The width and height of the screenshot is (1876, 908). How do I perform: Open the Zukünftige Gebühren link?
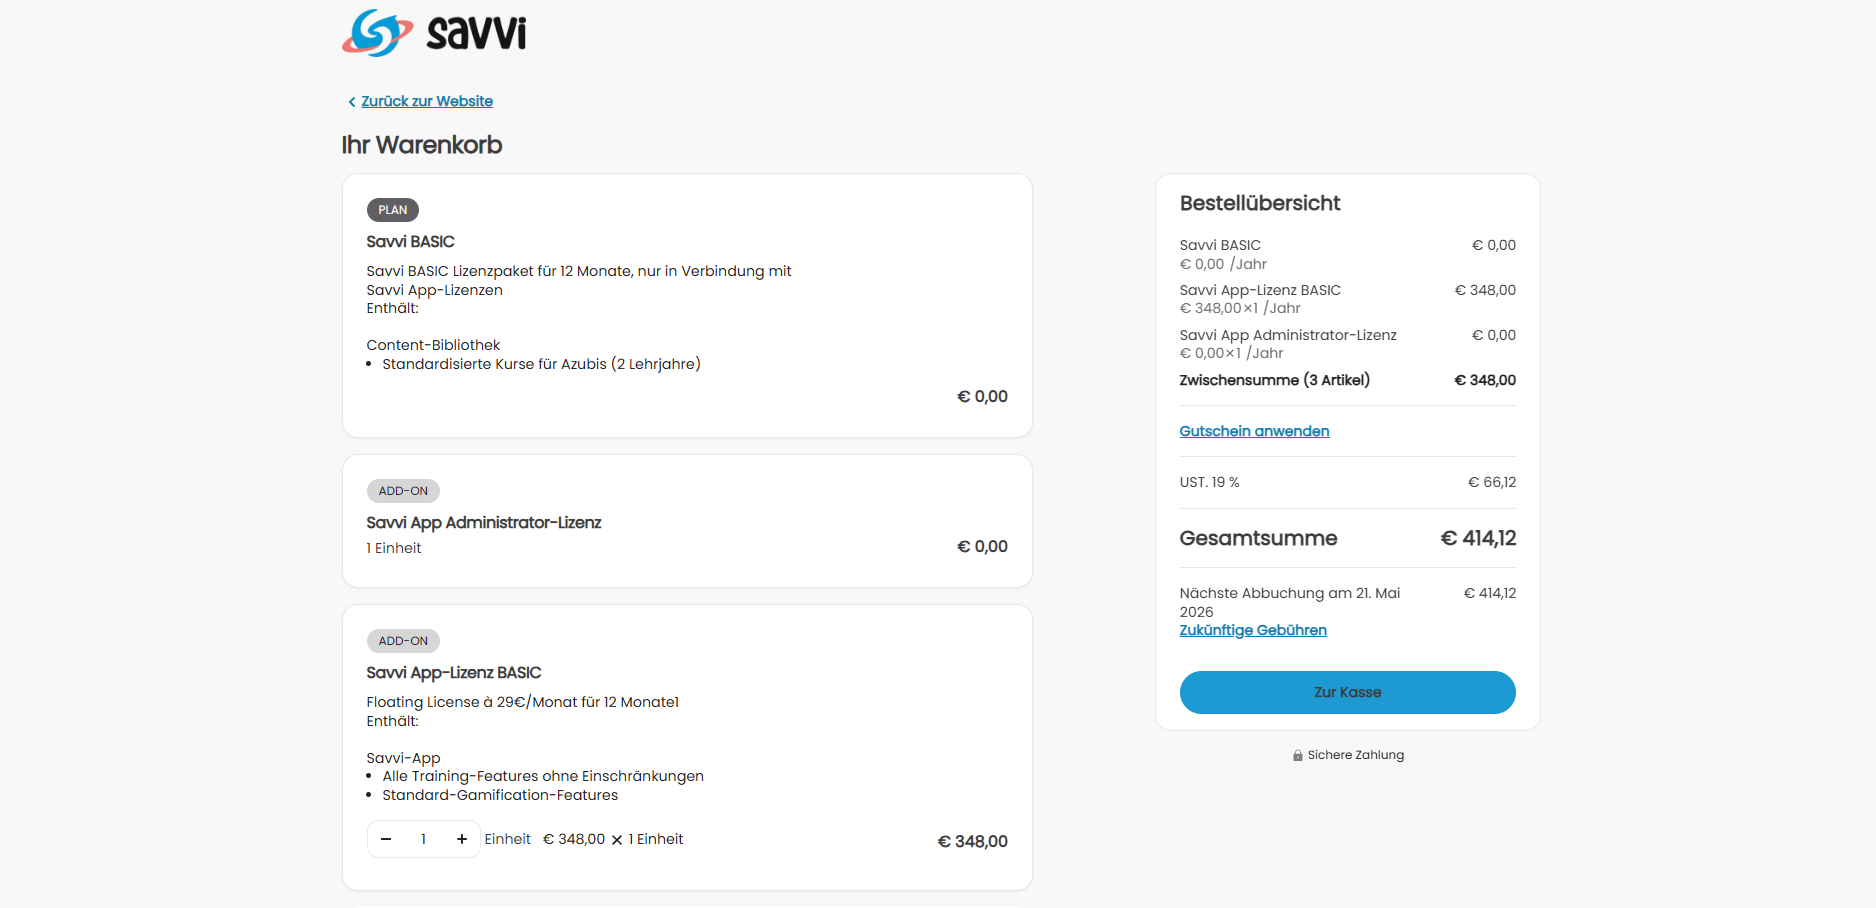(x=1253, y=630)
